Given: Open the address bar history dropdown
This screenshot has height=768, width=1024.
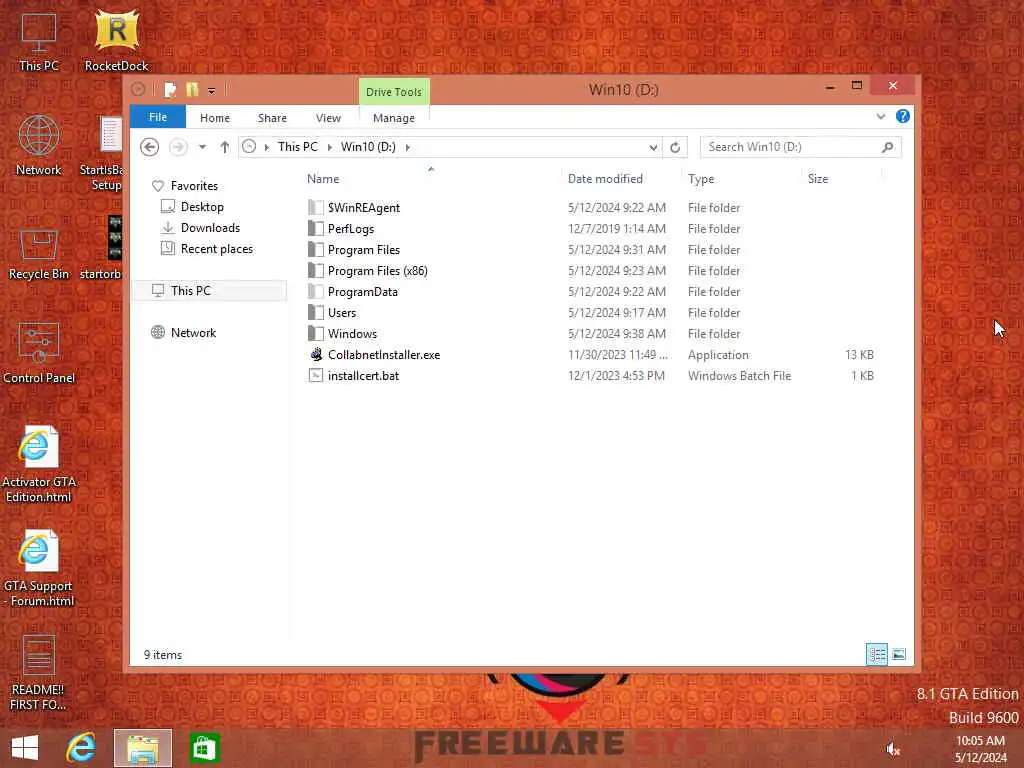Looking at the screenshot, I should point(653,148).
